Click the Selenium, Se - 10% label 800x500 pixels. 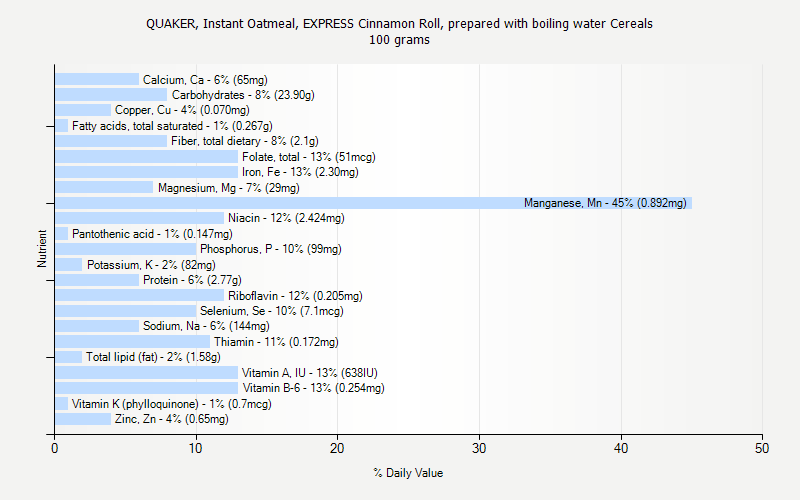272,311
